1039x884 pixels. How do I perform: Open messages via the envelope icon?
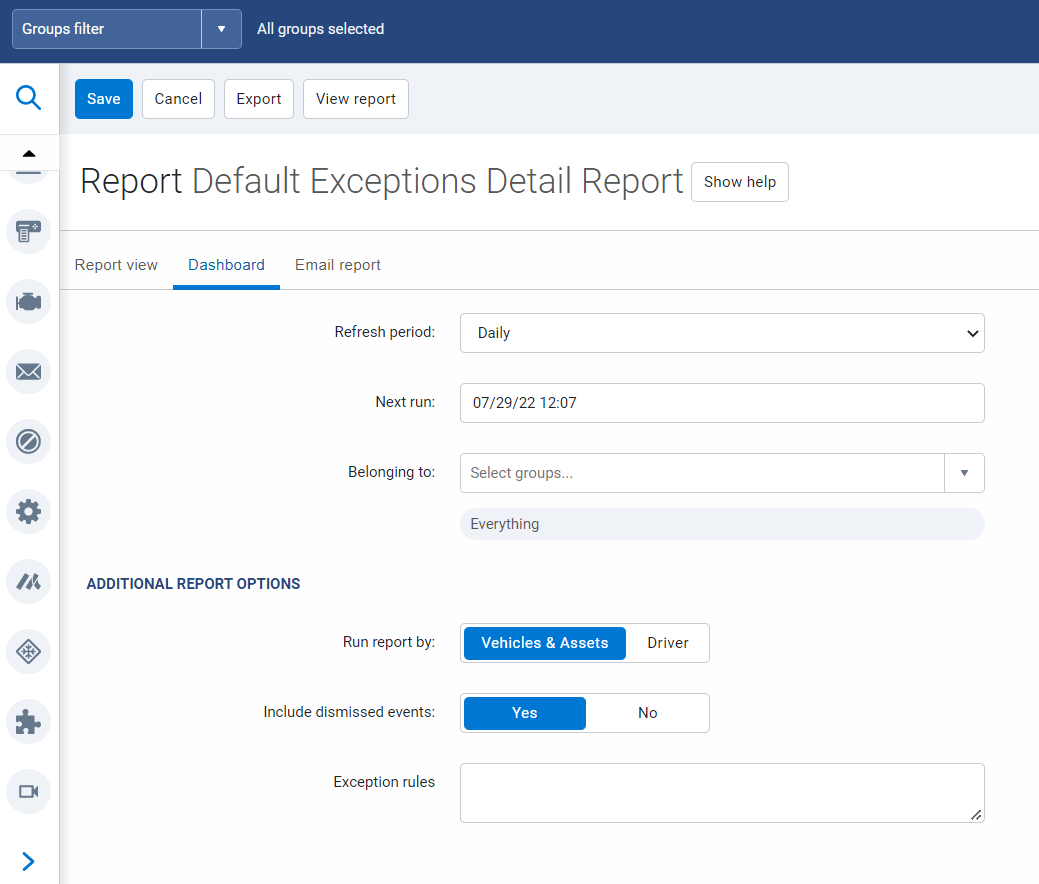[27, 371]
